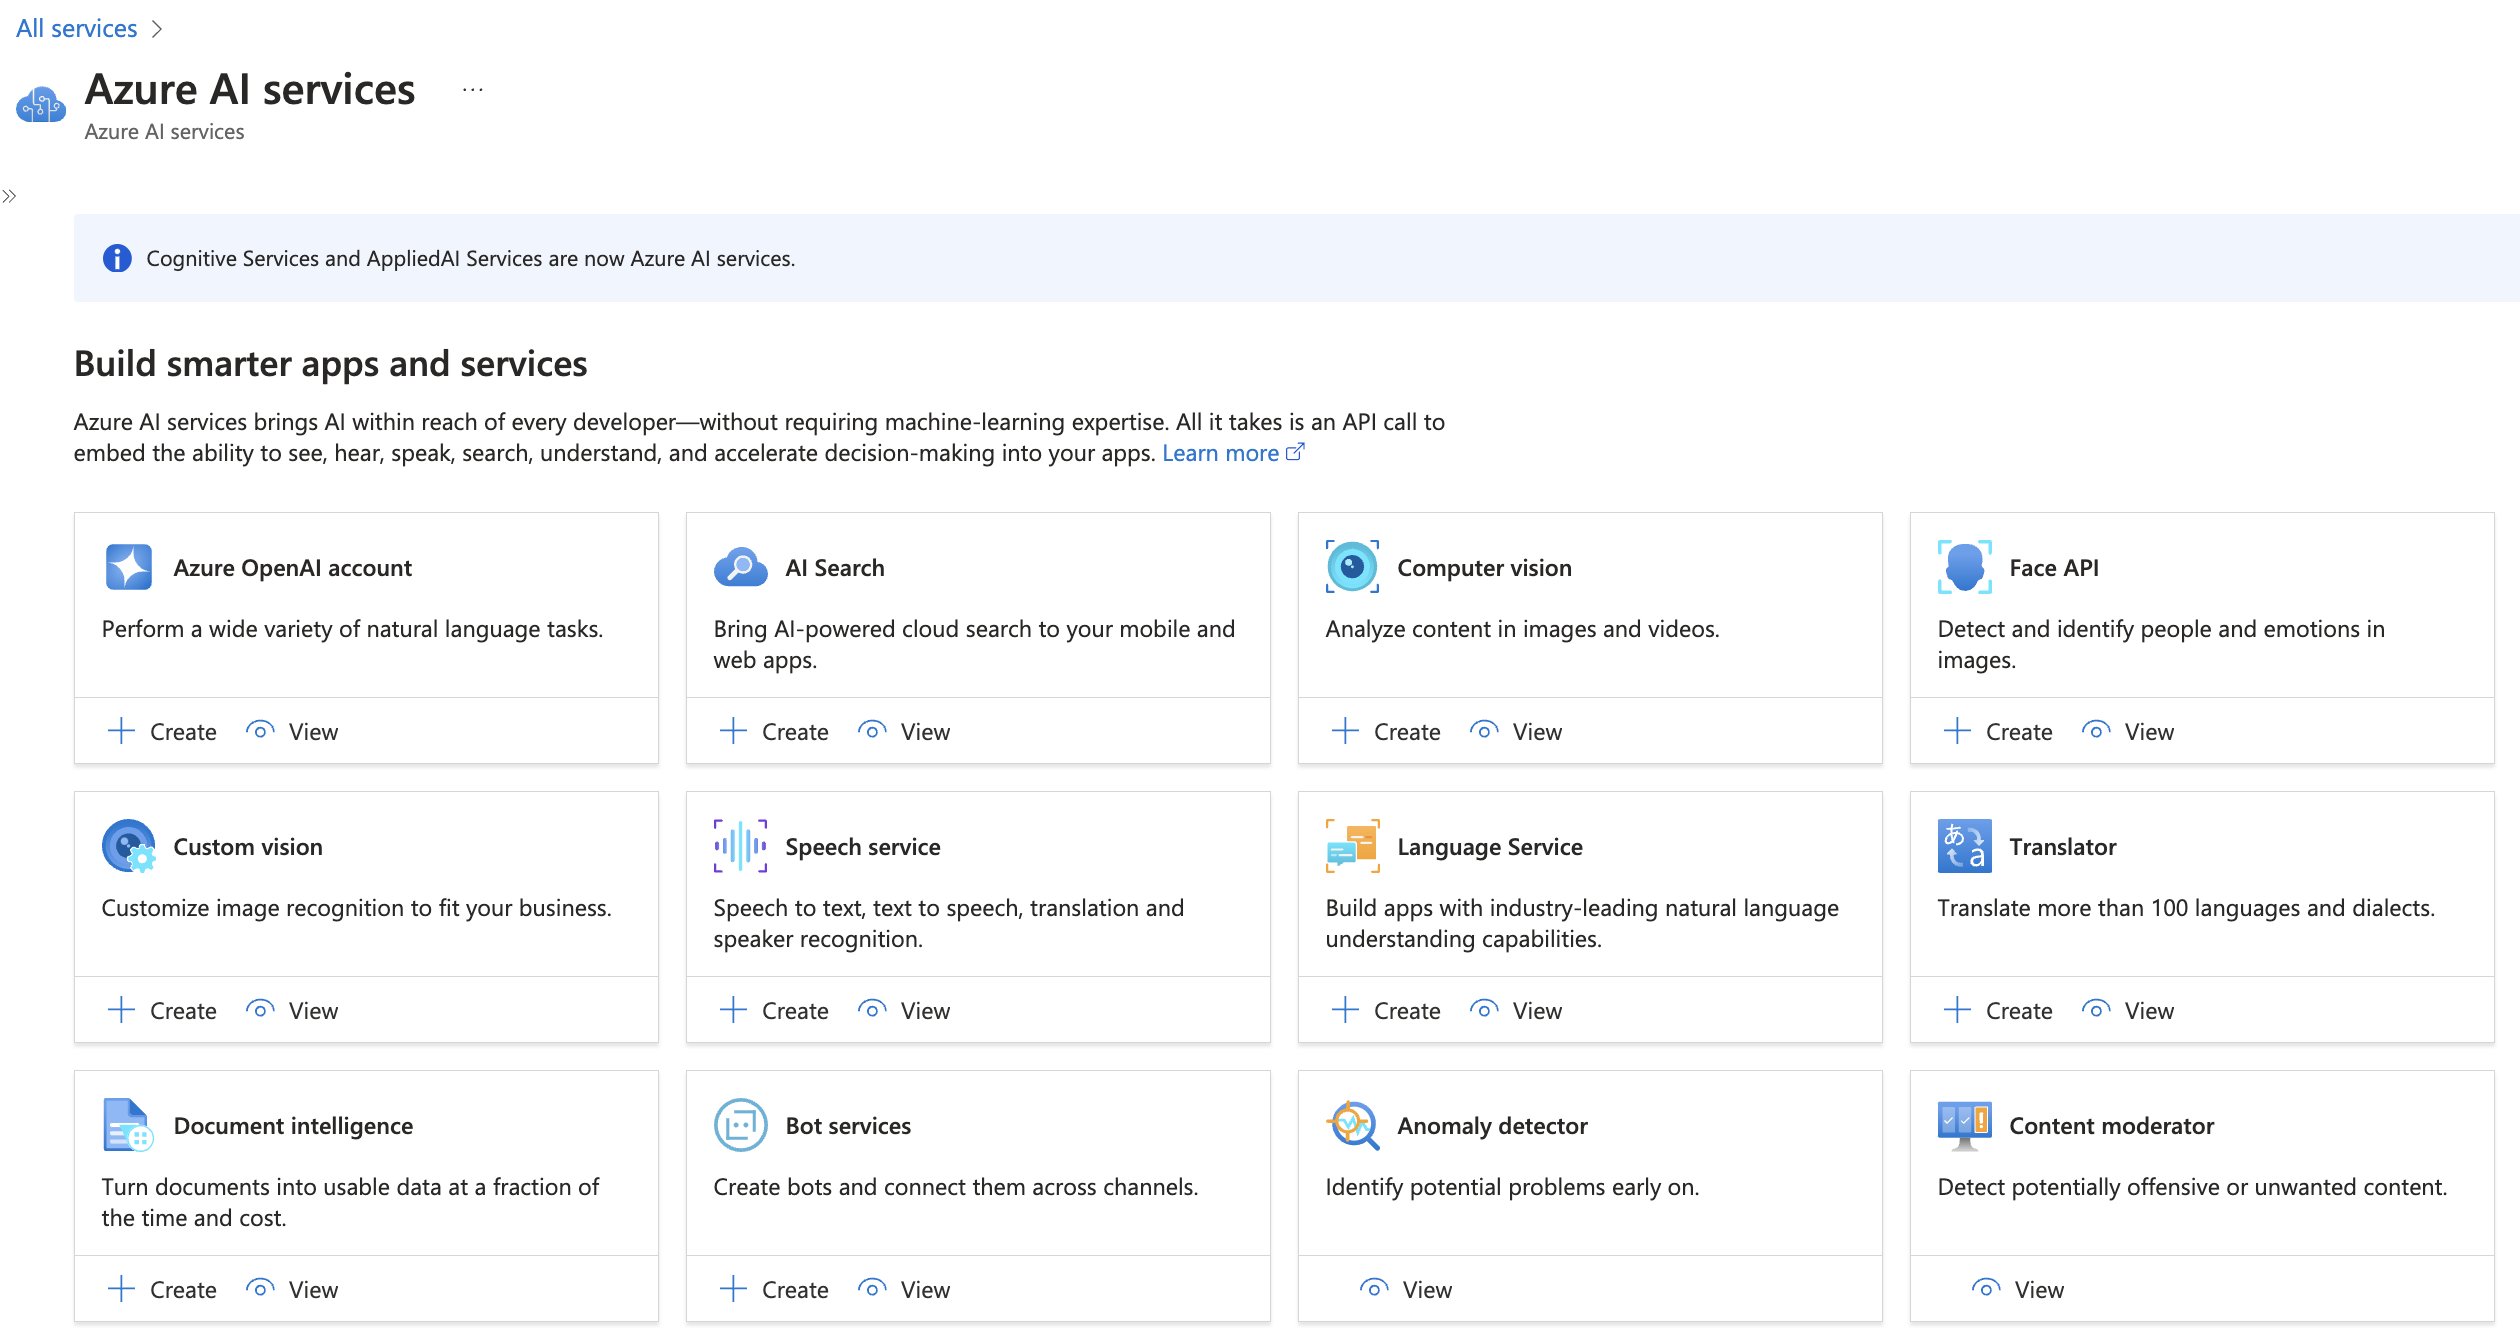The width and height of the screenshot is (2520, 1340).
Task: View Language Service resources
Action: [x=1516, y=1010]
